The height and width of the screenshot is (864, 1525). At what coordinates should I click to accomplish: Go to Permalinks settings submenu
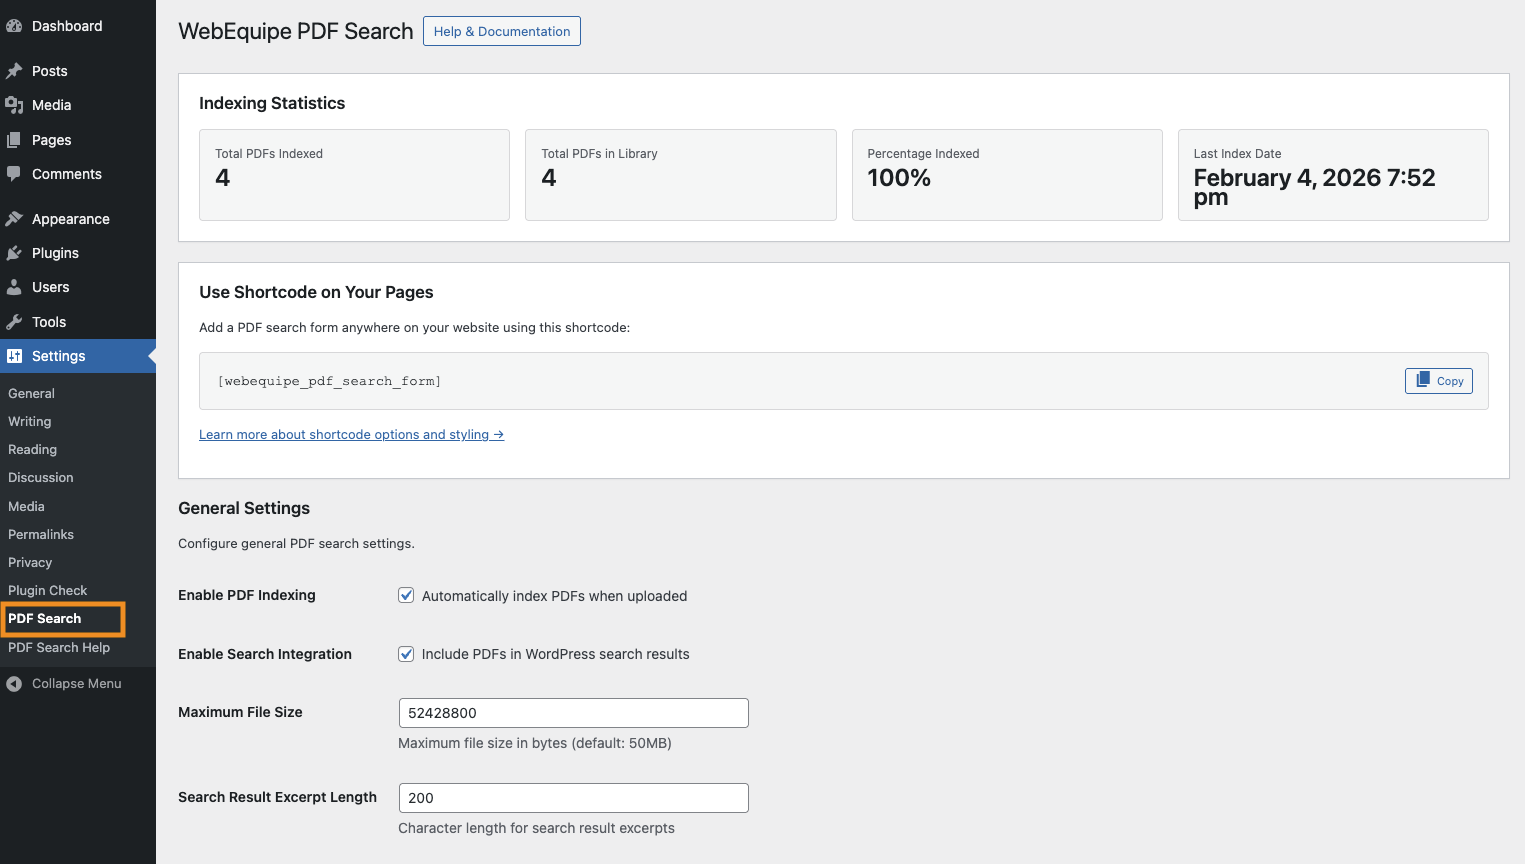pos(41,535)
